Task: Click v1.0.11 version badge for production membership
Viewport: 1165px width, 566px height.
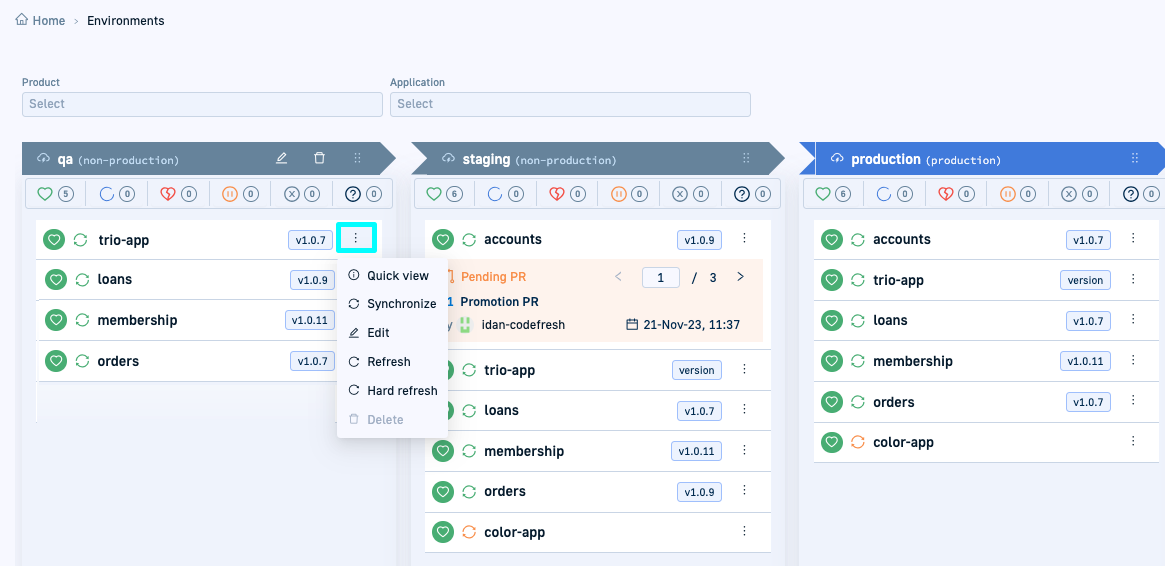Action: (1085, 361)
